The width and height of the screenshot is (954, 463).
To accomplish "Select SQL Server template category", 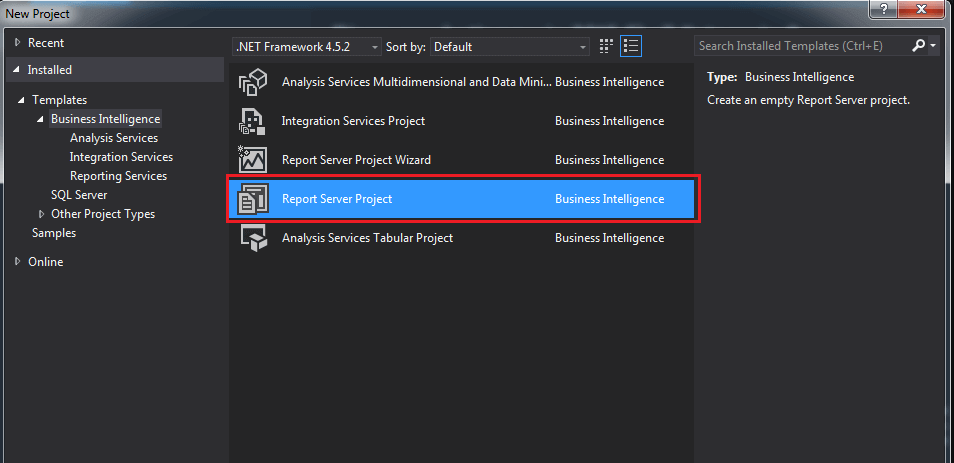I will [79, 195].
